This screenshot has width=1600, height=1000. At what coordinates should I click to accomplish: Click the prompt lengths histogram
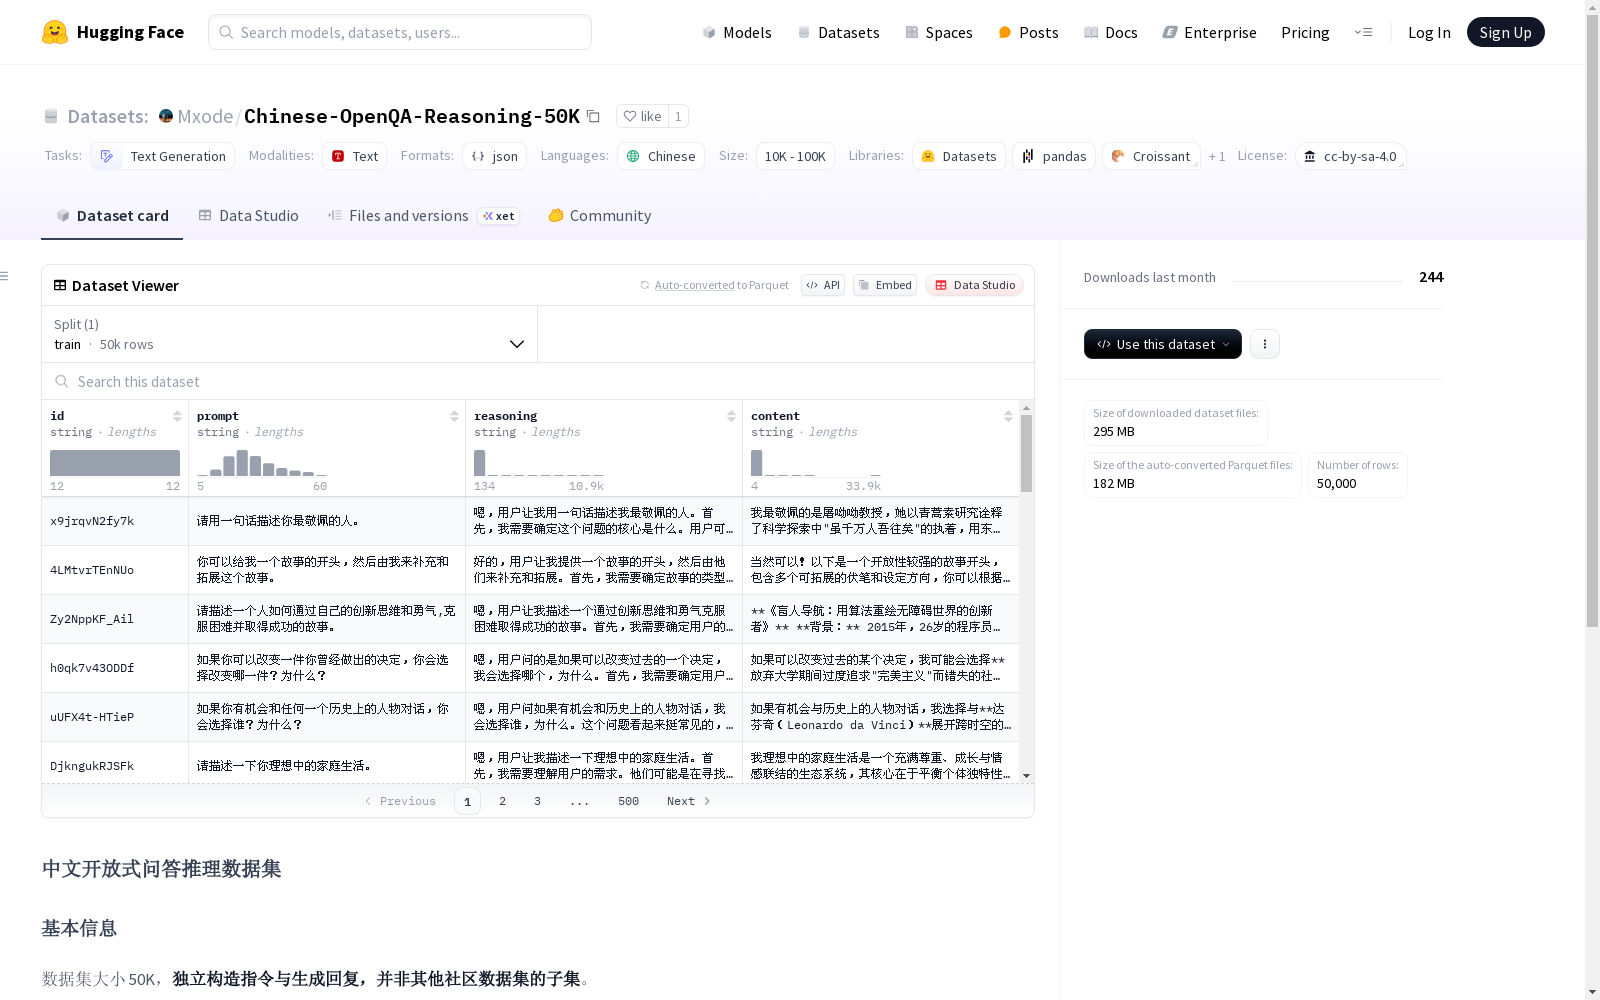pyautogui.click(x=262, y=463)
